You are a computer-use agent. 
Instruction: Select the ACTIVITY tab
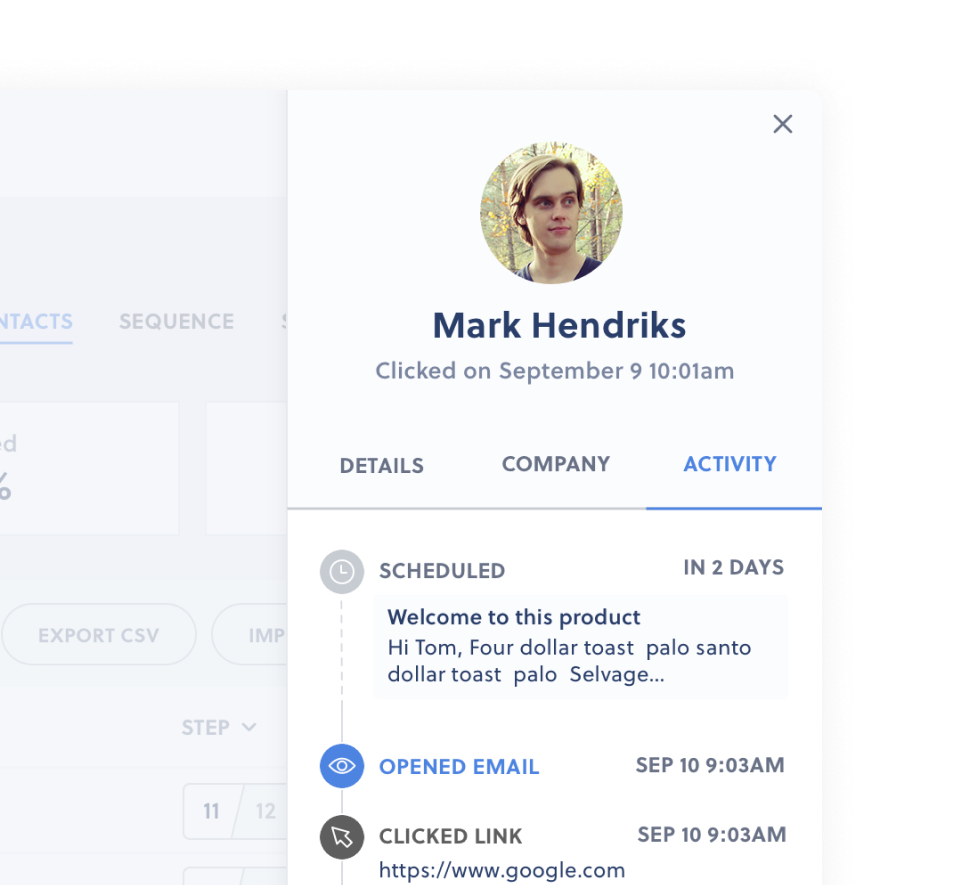[x=729, y=464]
